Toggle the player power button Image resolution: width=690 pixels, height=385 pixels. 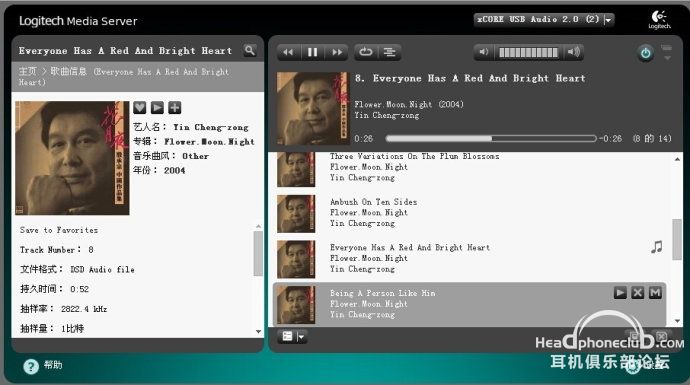point(645,53)
